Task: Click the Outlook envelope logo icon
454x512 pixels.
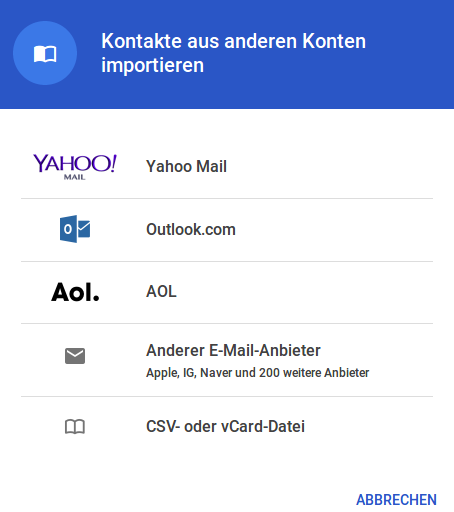Action: pyautogui.click(x=75, y=229)
